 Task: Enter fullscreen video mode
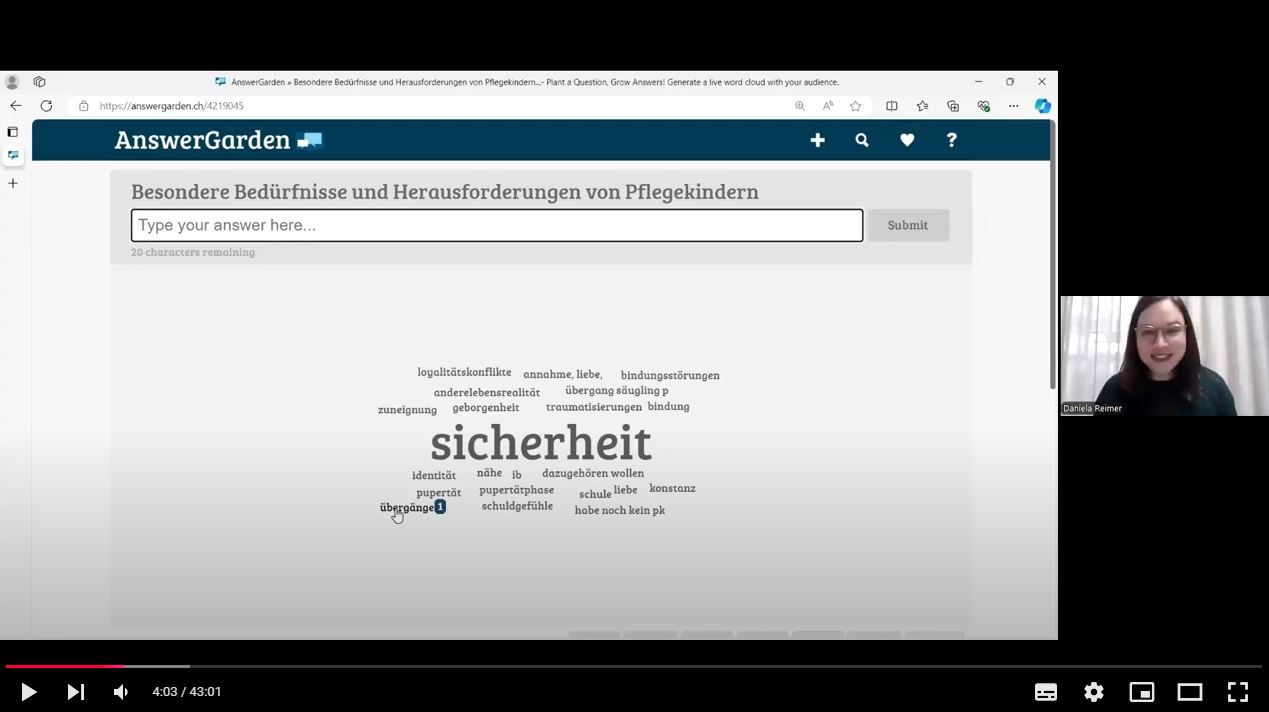1237,692
